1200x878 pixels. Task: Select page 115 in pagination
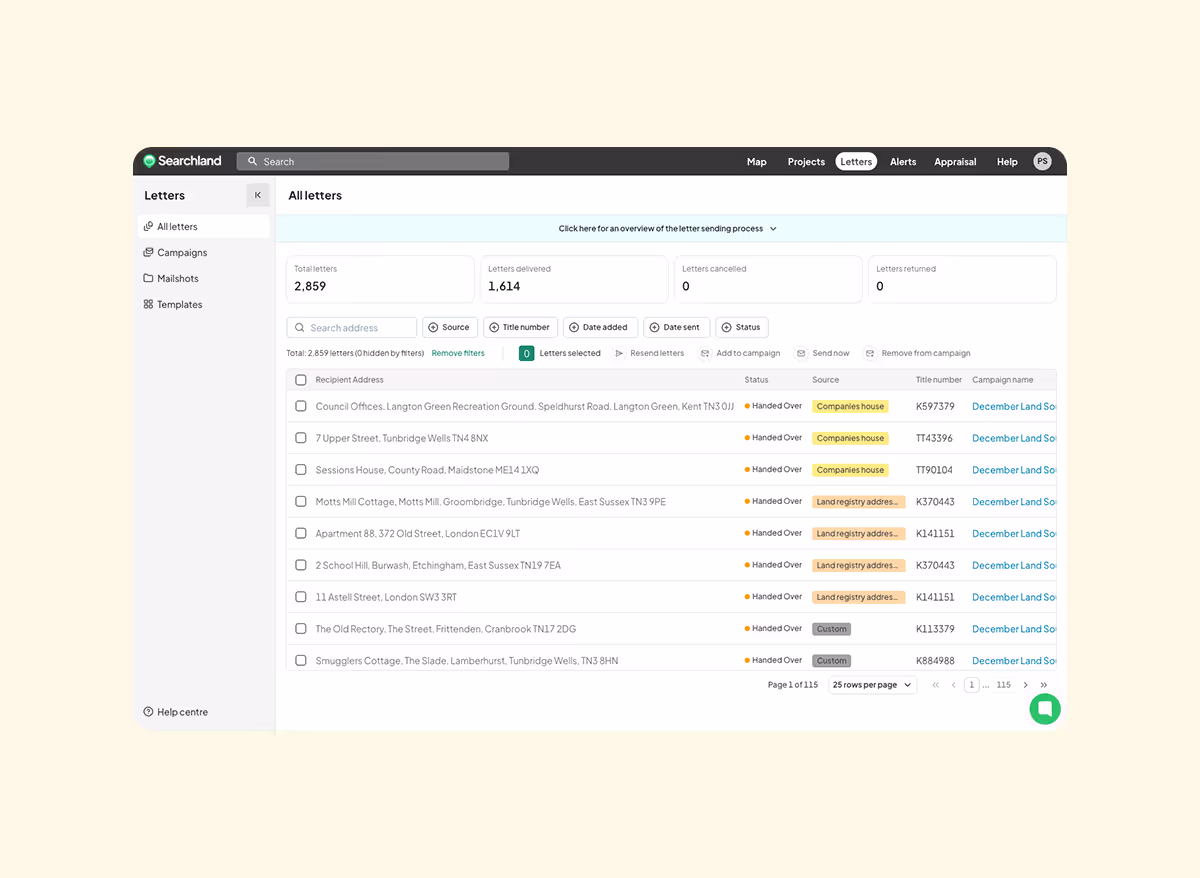pos(1003,685)
